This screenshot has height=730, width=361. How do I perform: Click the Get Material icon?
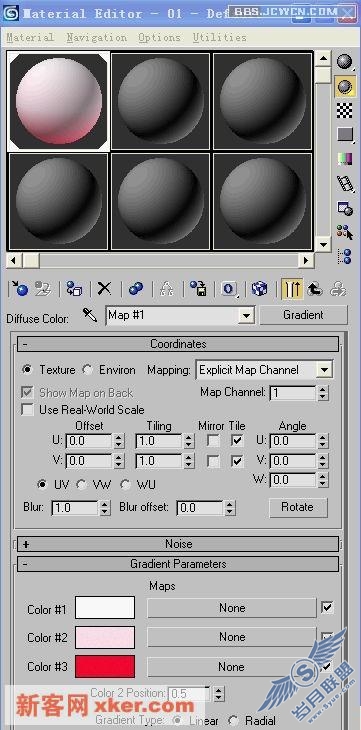click(x=19, y=289)
